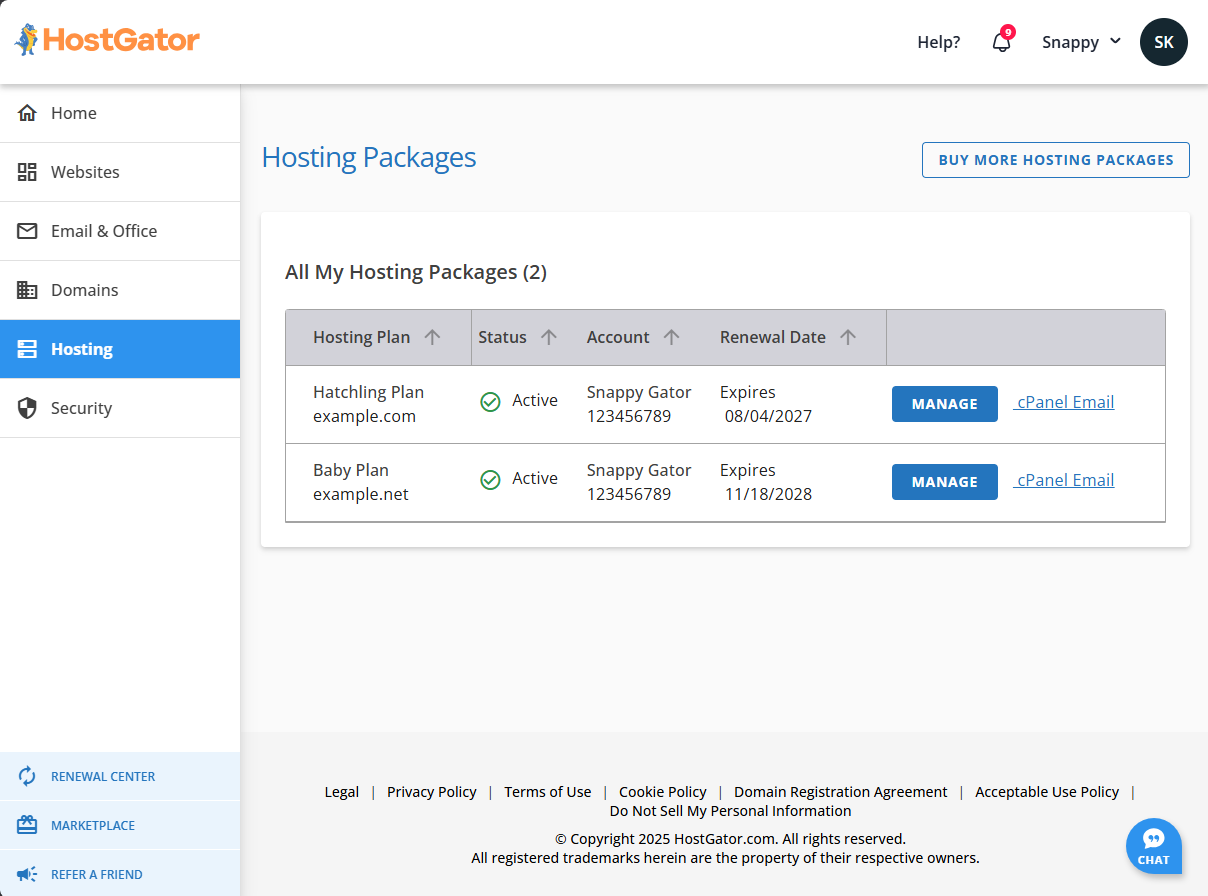1208x896 pixels.
Task: Open the chat bubble widget
Action: point(1153,846)
